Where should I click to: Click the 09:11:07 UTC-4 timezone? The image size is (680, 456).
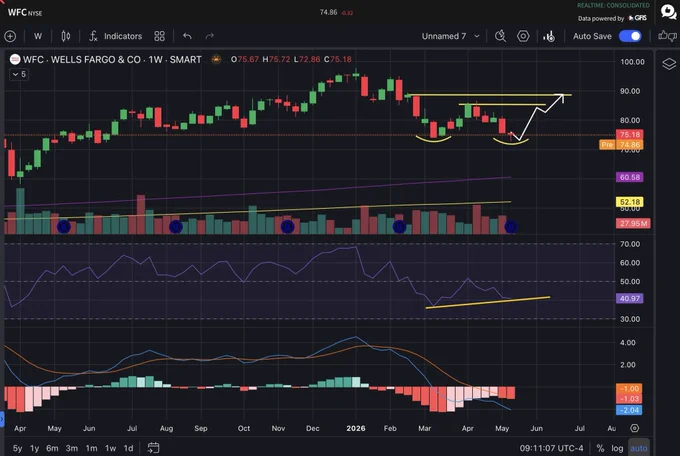coord(551,448)
